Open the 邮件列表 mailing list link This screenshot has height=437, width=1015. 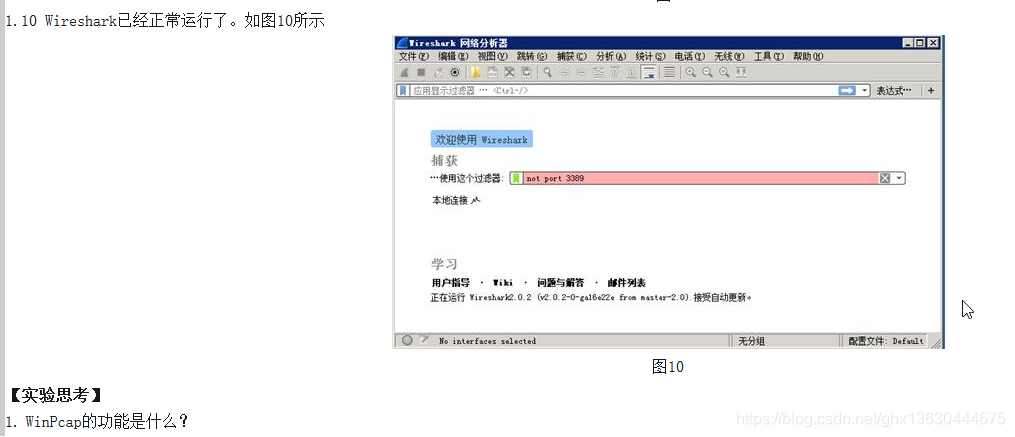coord(627,283)
